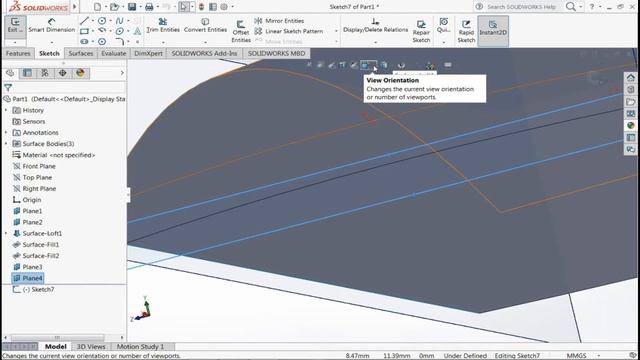Image resolution: width=640 pixels, height=360 pixels.
Task: Switch to the Evaluate tab
Action: pos(113,53)
